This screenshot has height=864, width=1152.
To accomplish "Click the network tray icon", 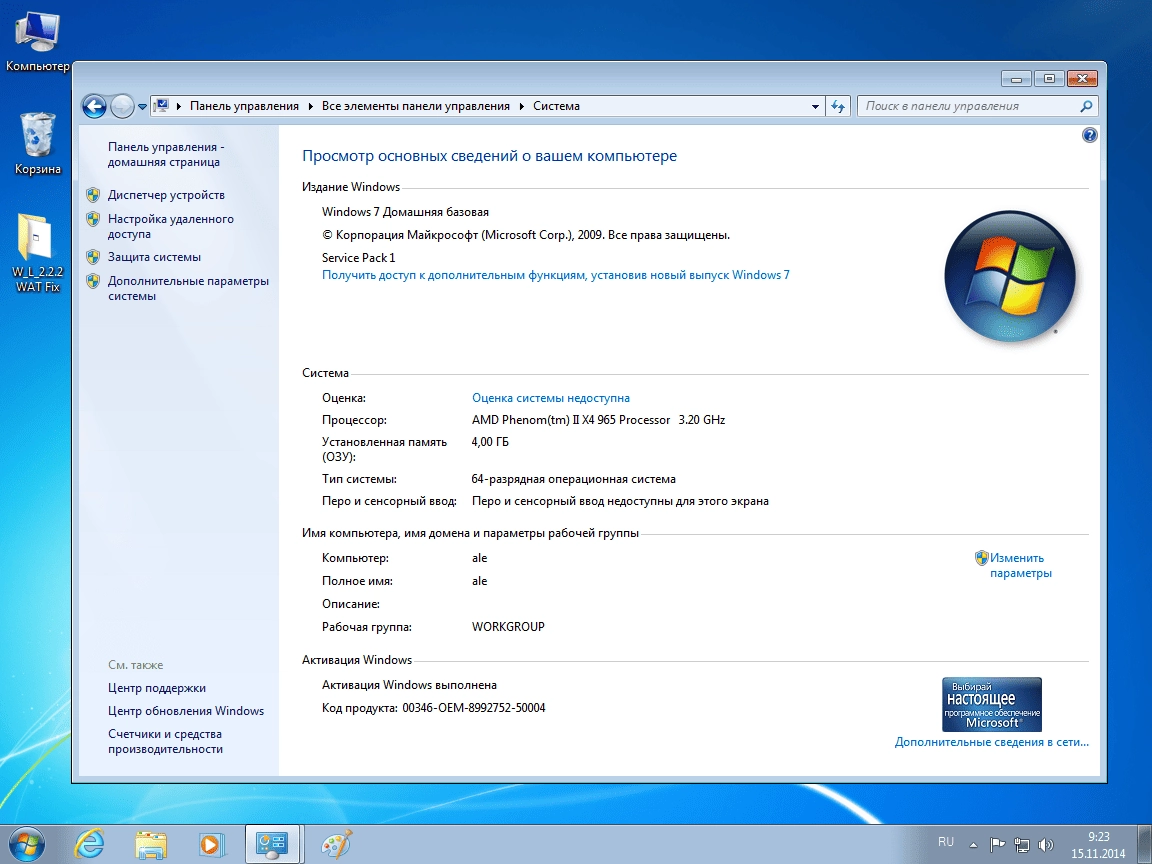I will tap(1021, 845).
